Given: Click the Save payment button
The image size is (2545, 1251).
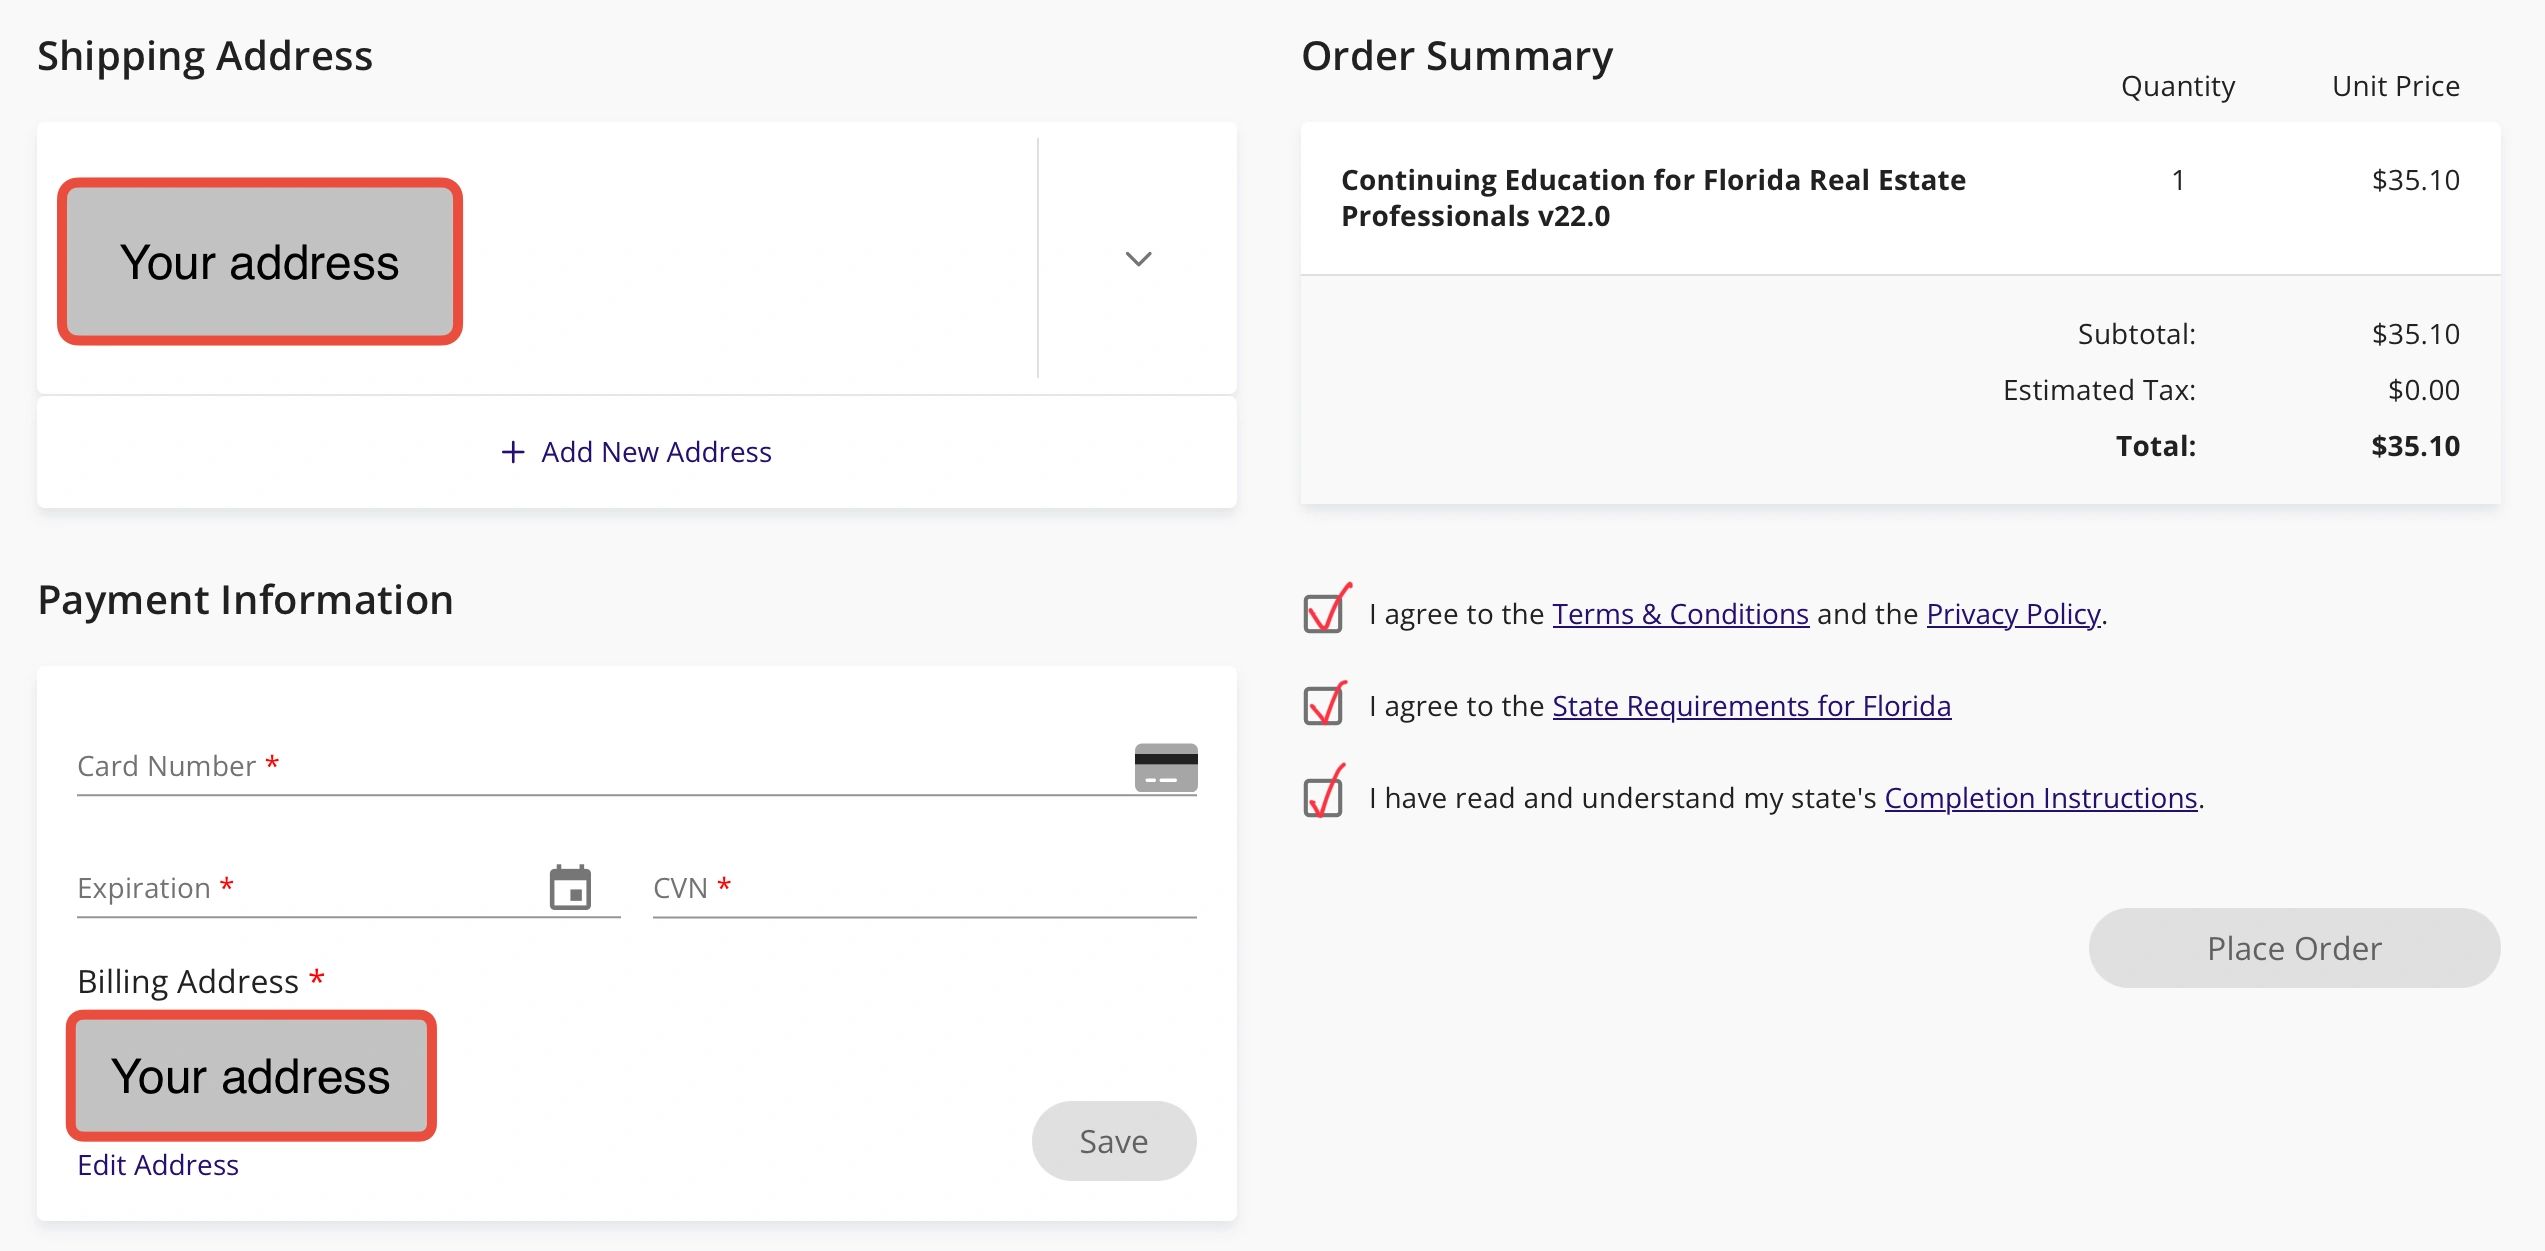Looking at the screenshot, I should coord(1113,1141).
